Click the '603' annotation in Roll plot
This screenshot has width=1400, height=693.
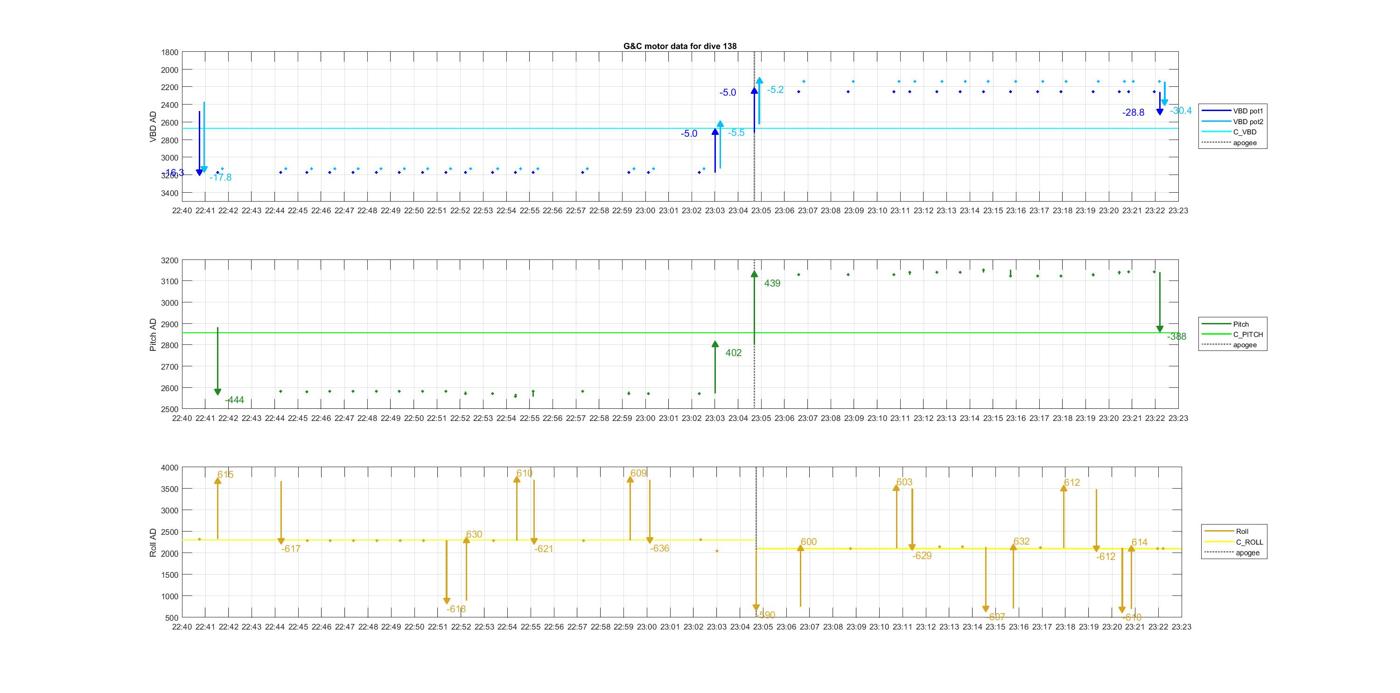904,483
